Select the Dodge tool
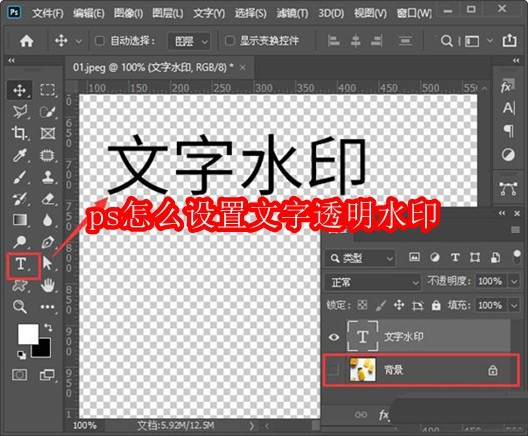The image size is (528, 436). [x=20, y=242]
